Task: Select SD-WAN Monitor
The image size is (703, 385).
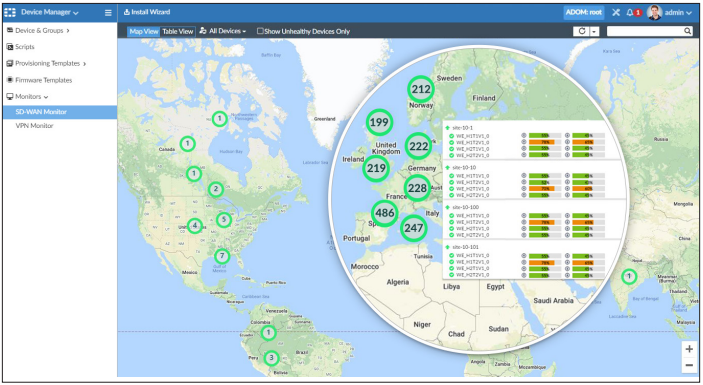Action: [60, 112]
